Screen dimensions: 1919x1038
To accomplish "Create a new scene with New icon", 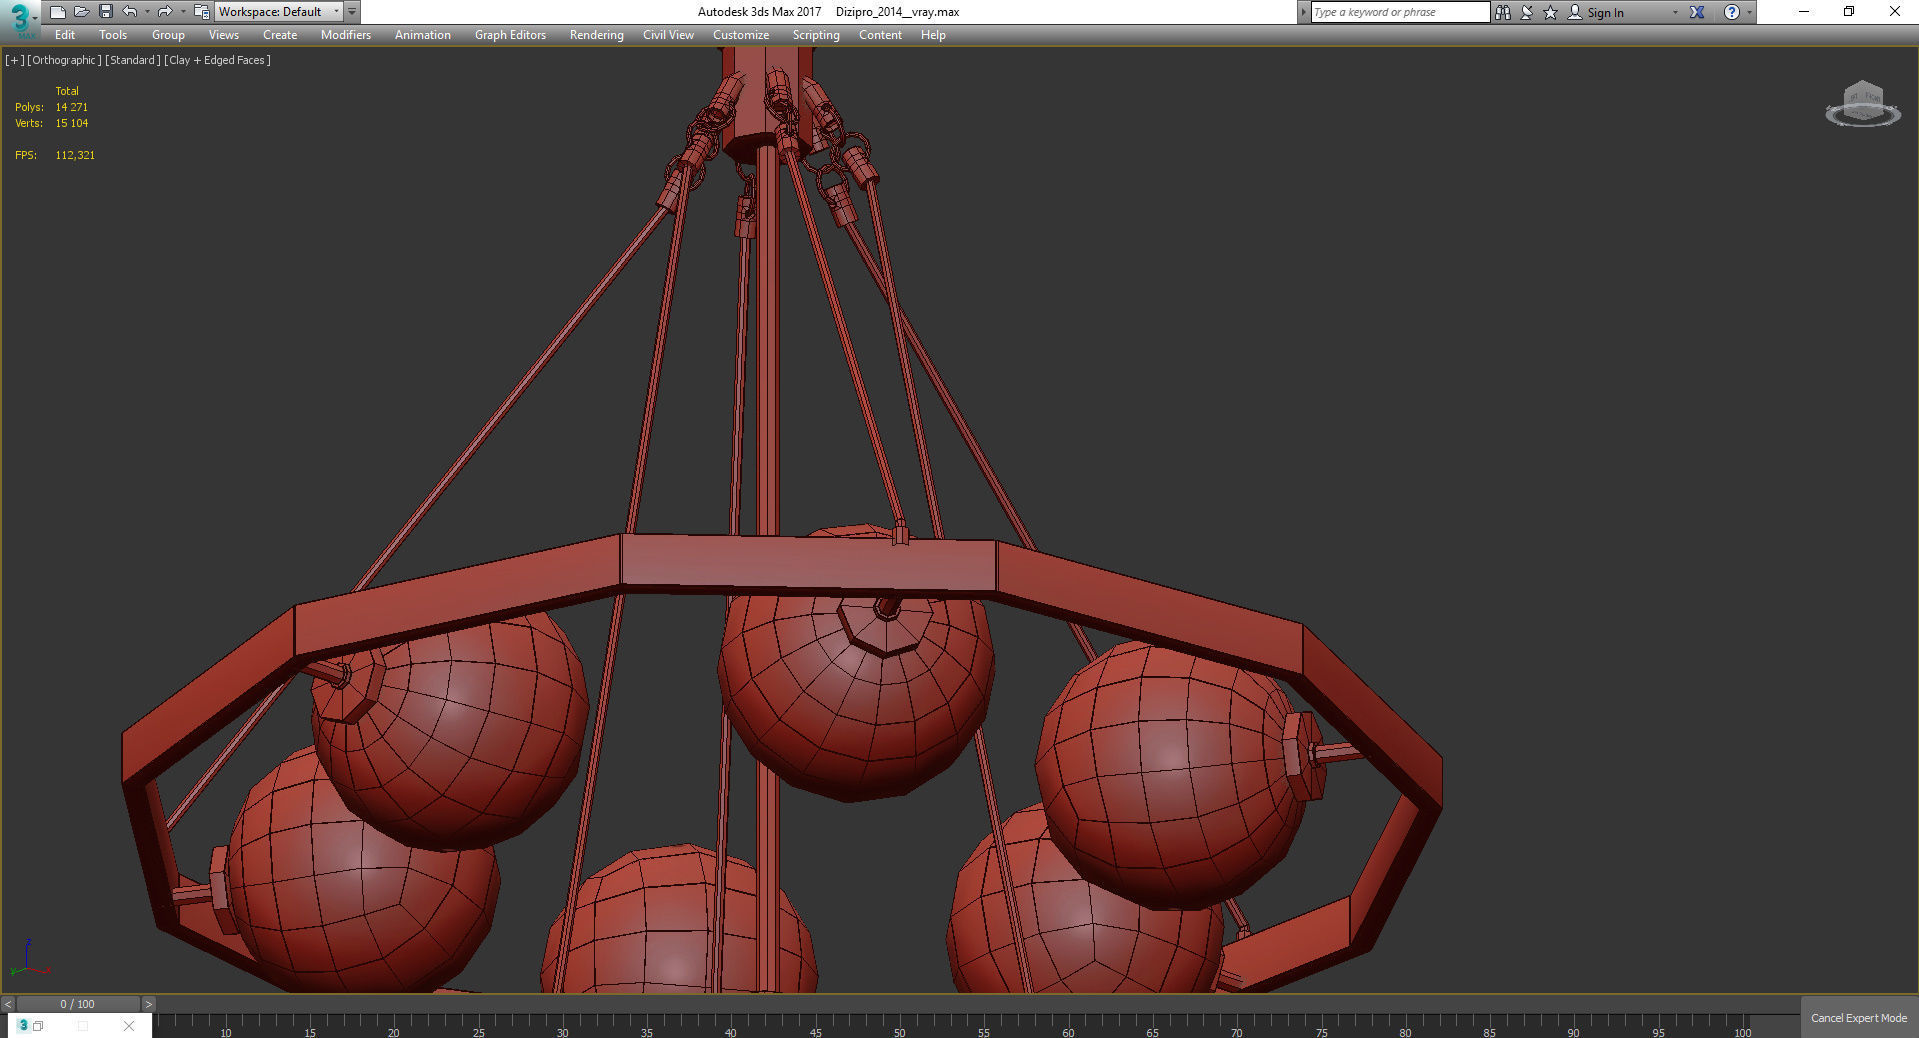I will [x=57, y=12].
